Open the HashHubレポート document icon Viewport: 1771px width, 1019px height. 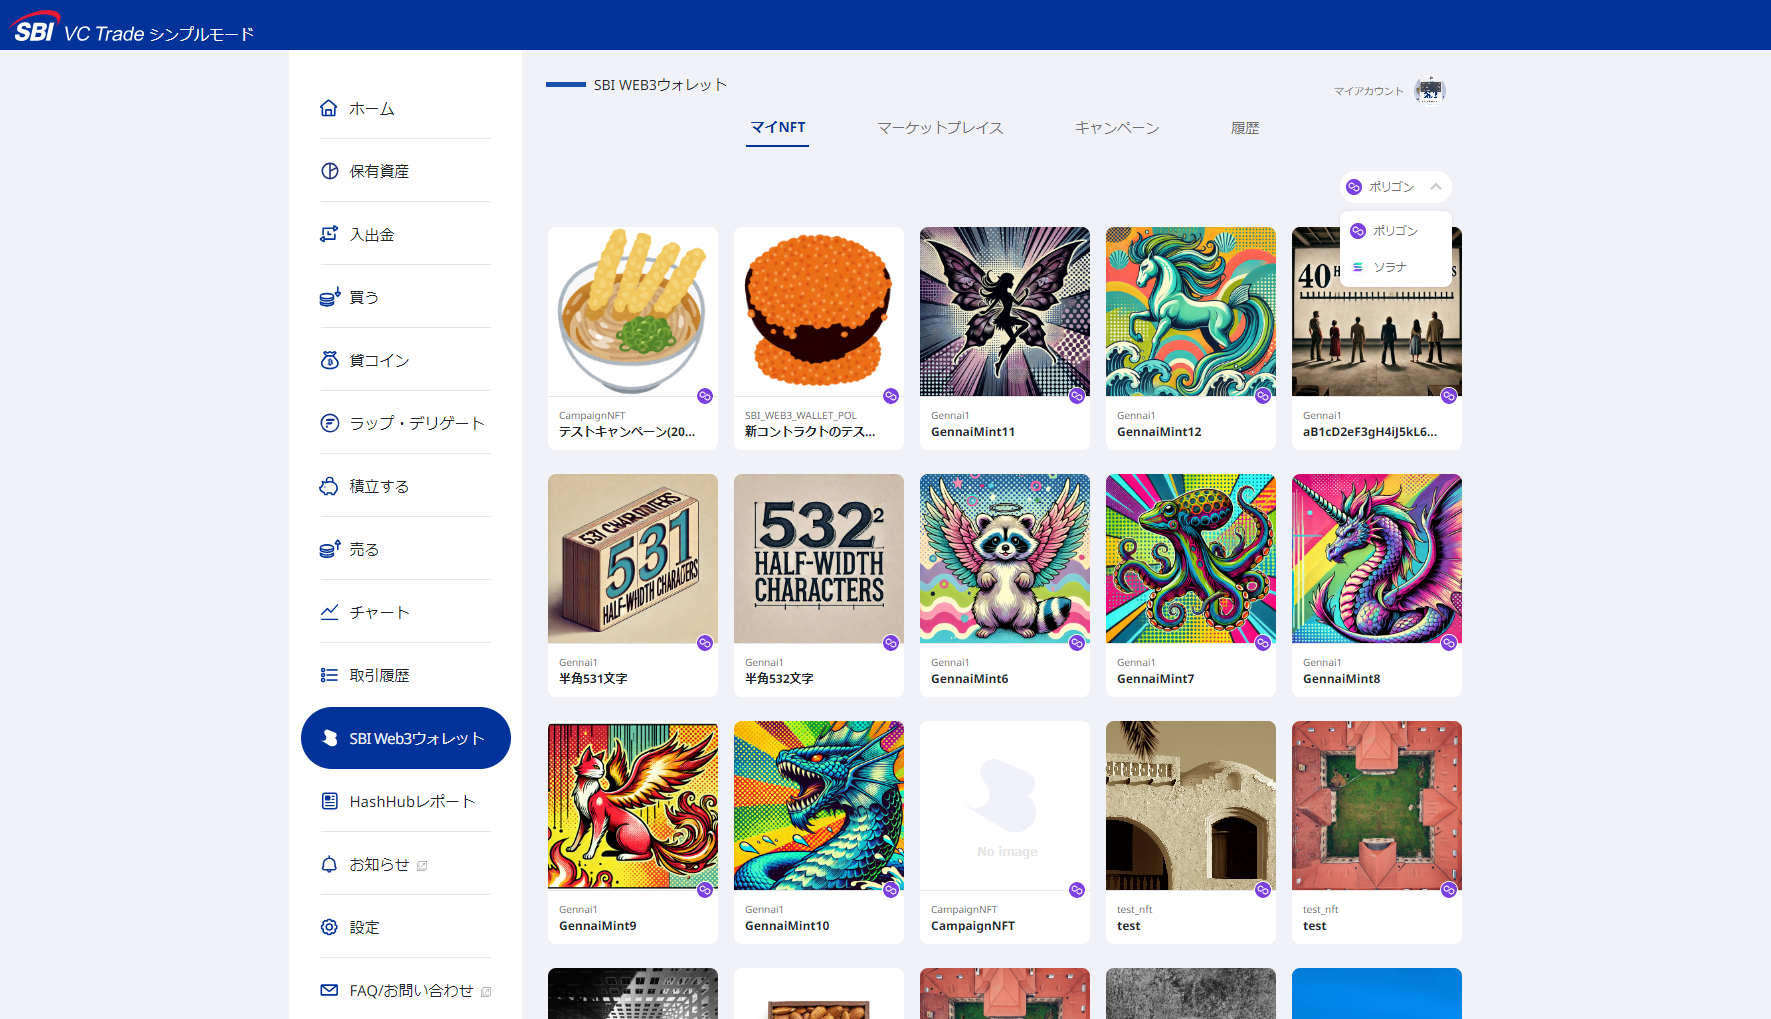coord(329,801)
